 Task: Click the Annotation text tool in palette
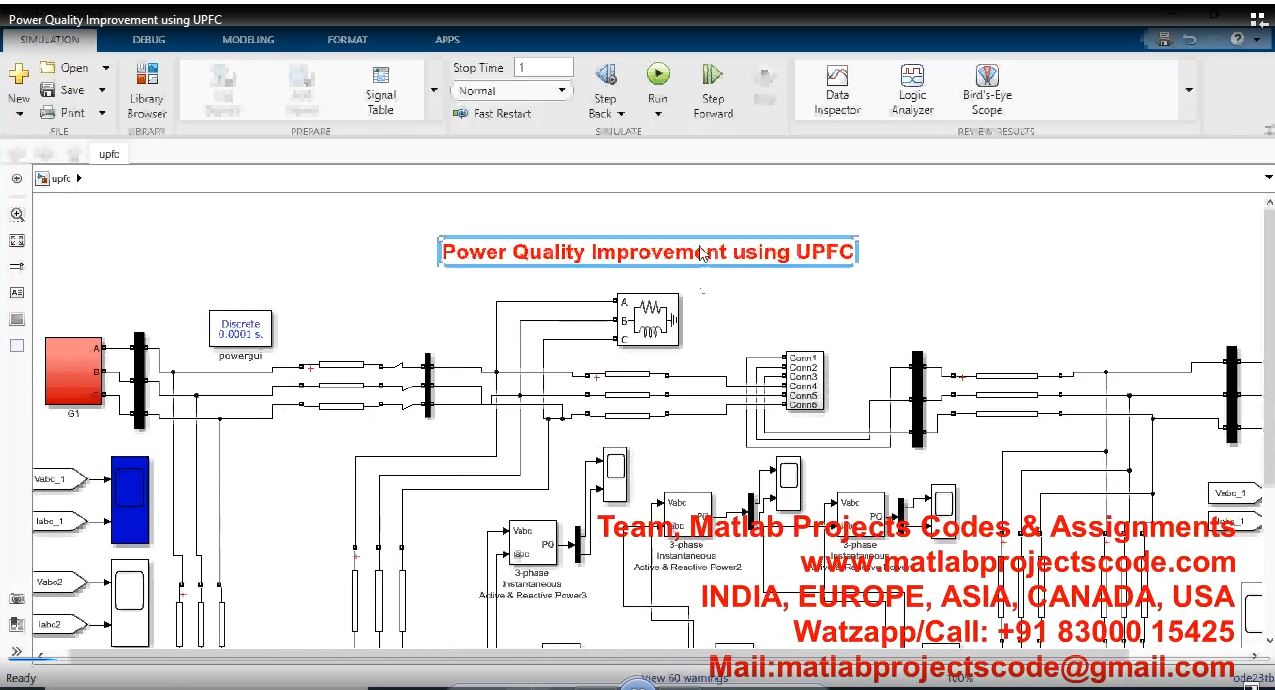click(17, 293)
